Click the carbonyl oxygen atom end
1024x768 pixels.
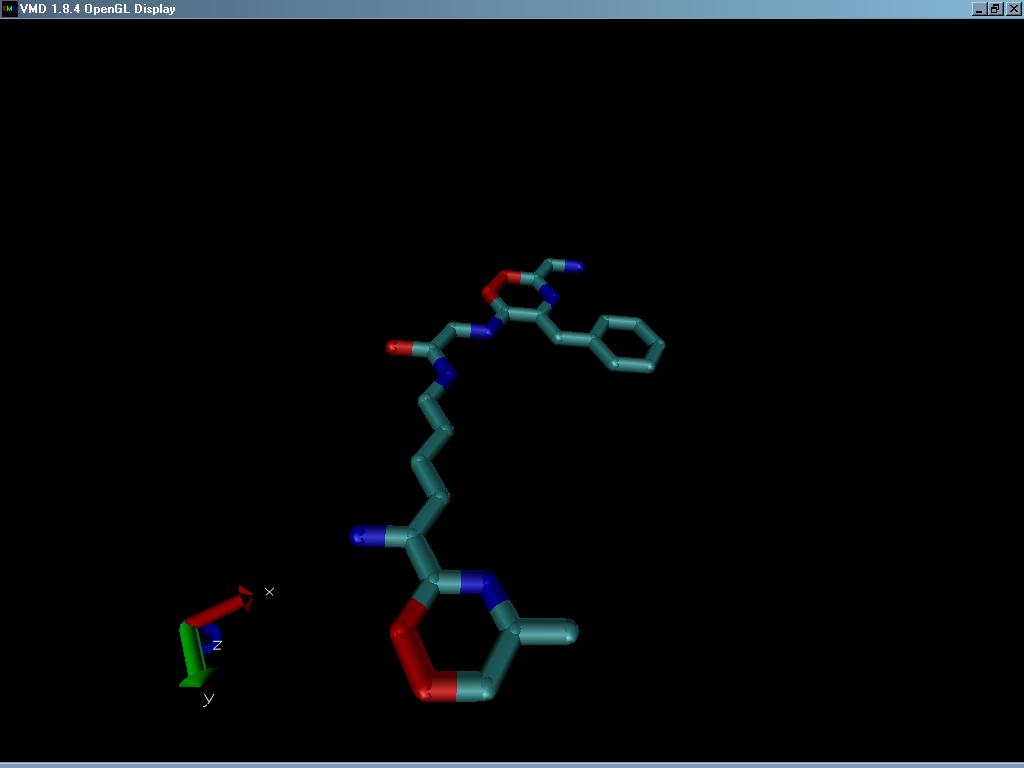pyautogui.click(x=398, y=347)
